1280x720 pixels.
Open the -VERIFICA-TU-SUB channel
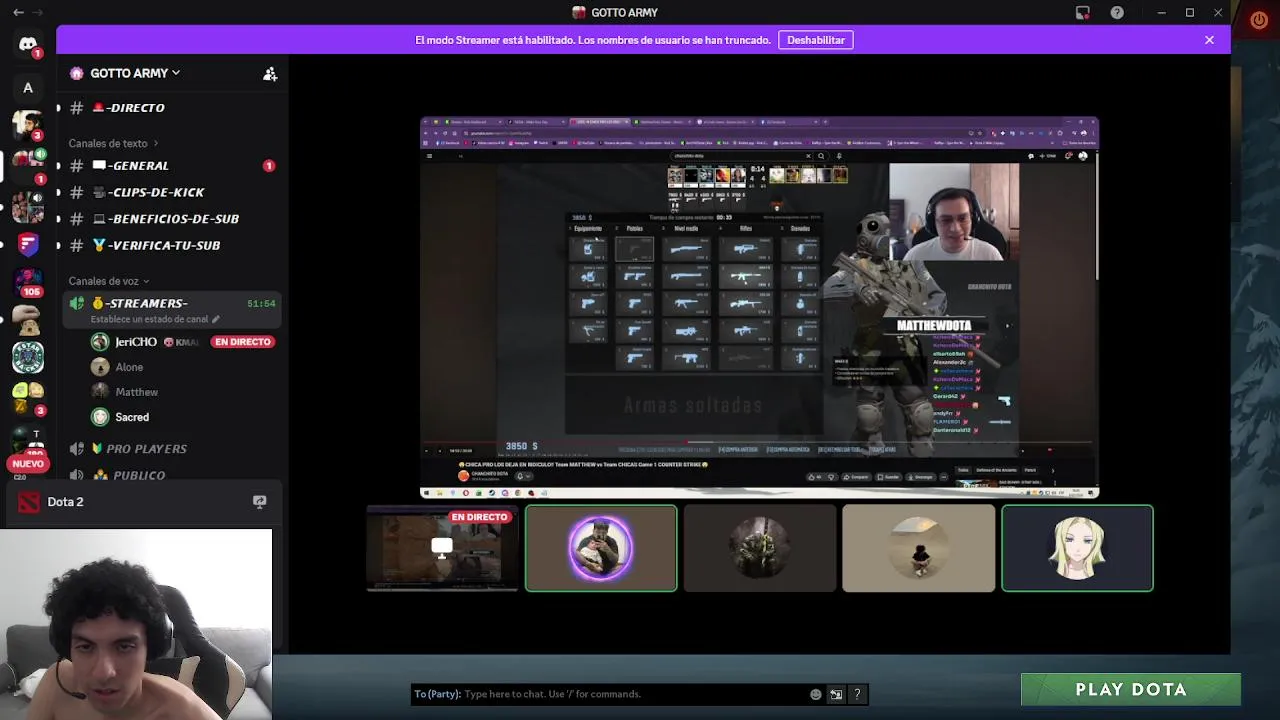tap(170, 245)
